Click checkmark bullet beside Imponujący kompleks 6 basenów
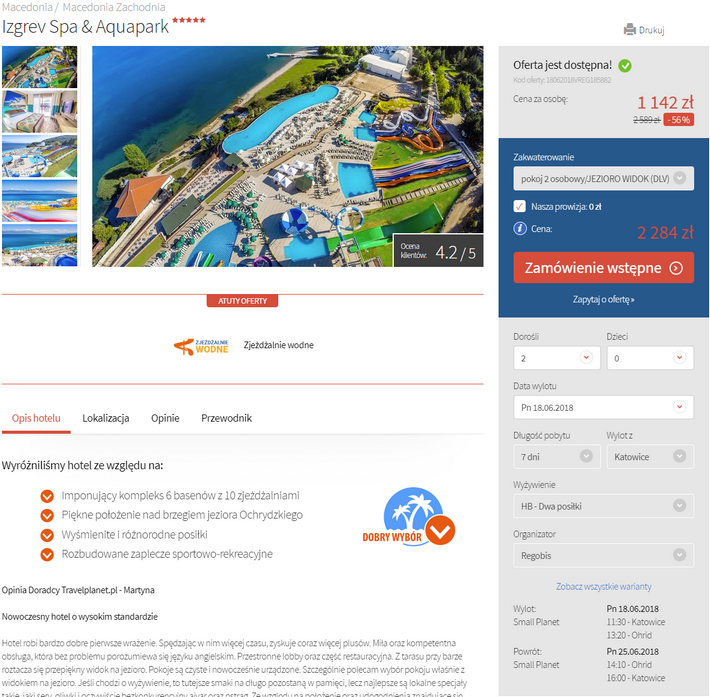This screenshot has width=710, height=697. 47,496
